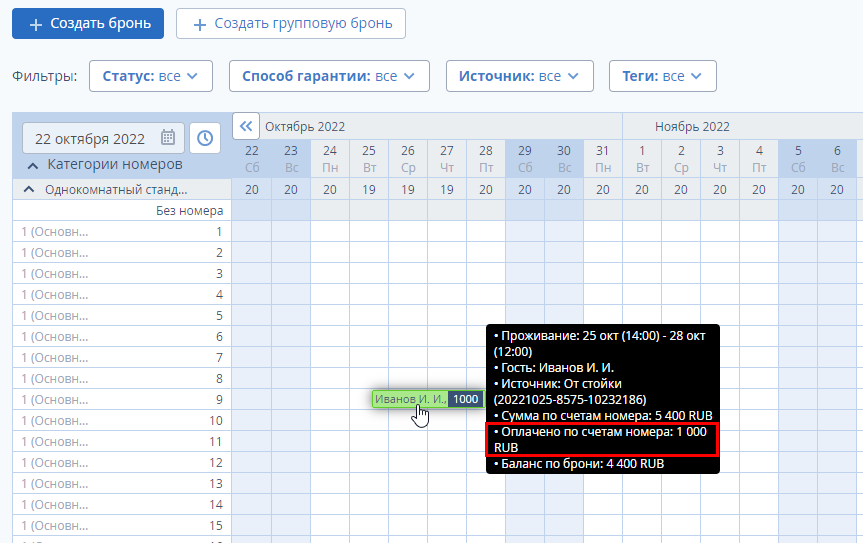The height and width of the screenshot is (543, 863).
Task: Select room row number 4
Action: pos(122,294)
